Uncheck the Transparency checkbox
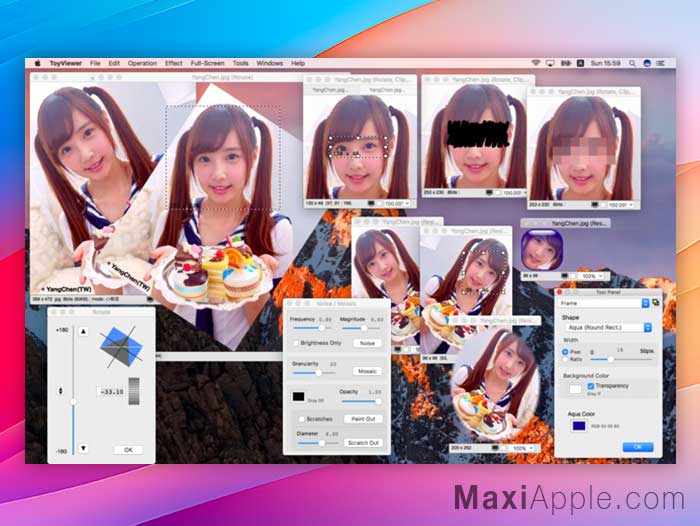 (x=591, y=386)
